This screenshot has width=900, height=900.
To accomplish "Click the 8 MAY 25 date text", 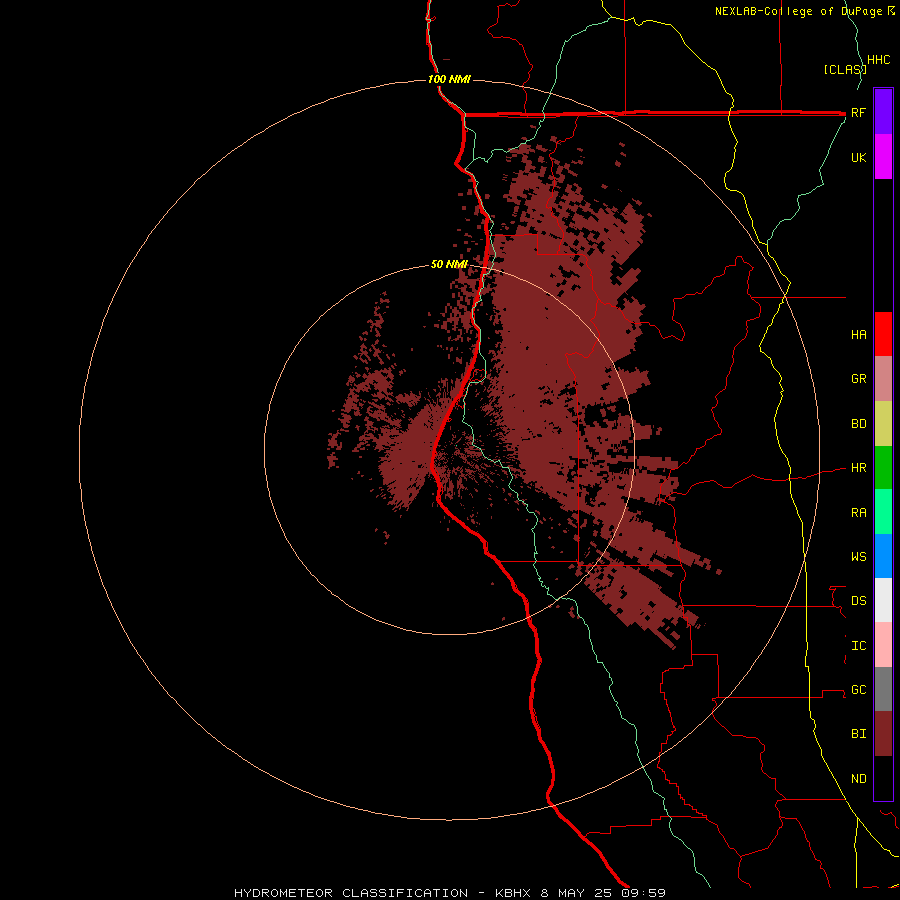I will [576, 893].
